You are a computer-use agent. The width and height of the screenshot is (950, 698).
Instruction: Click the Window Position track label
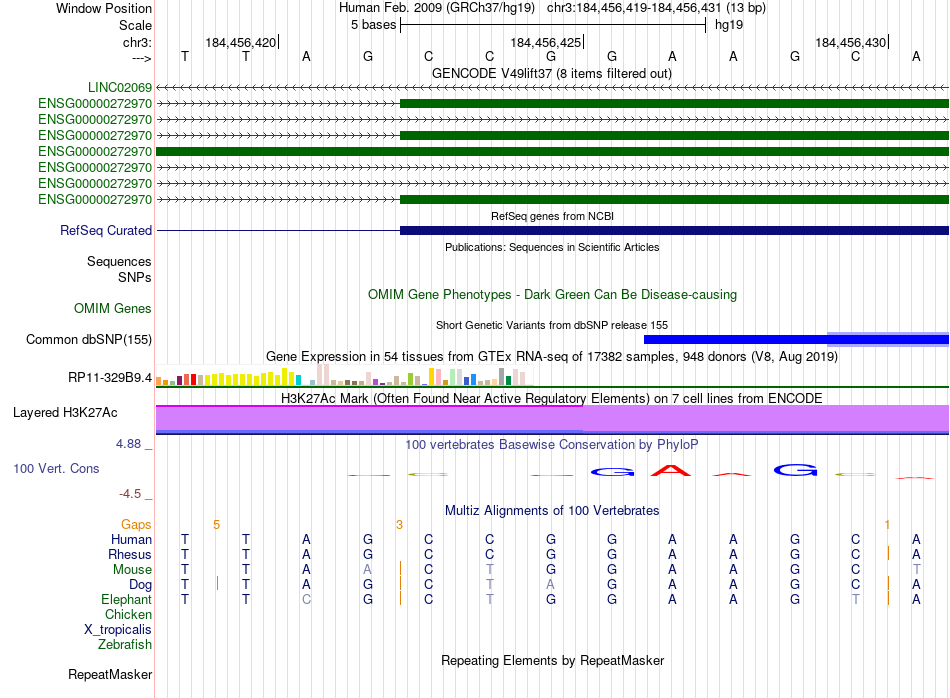104,8
